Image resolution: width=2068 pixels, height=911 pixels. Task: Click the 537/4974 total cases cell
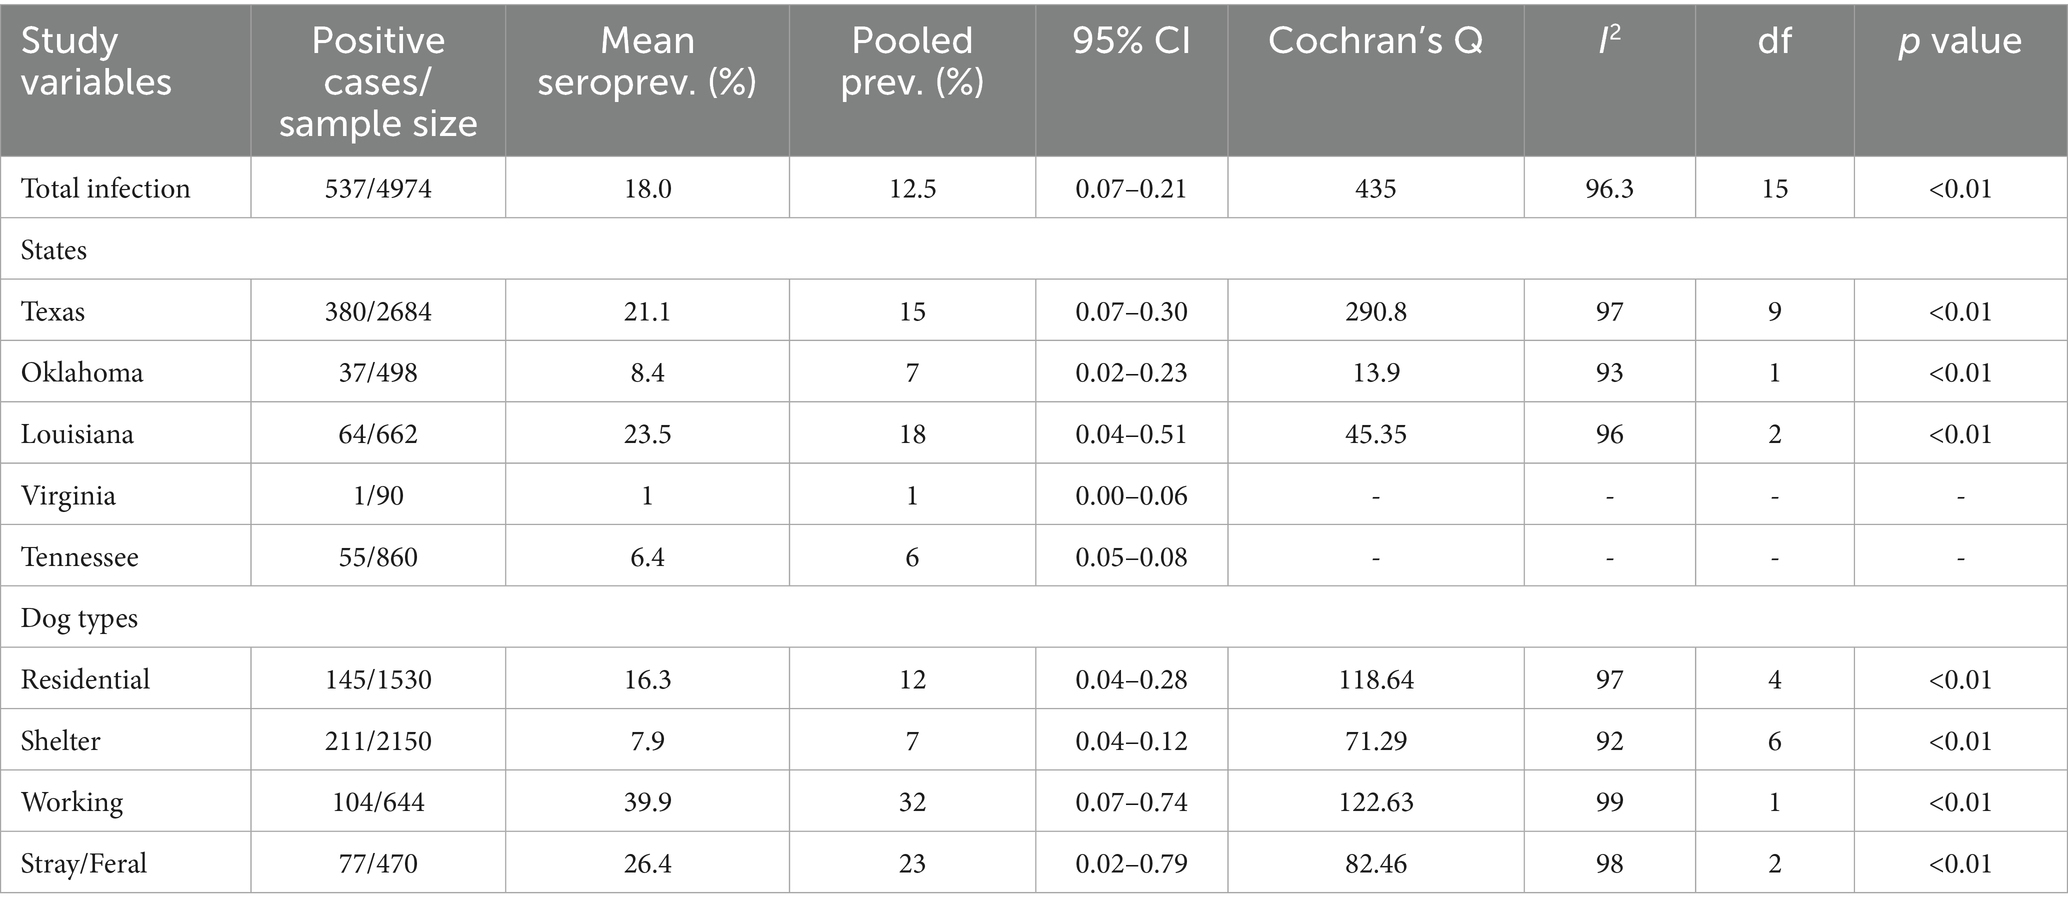(x=378, y=188)
